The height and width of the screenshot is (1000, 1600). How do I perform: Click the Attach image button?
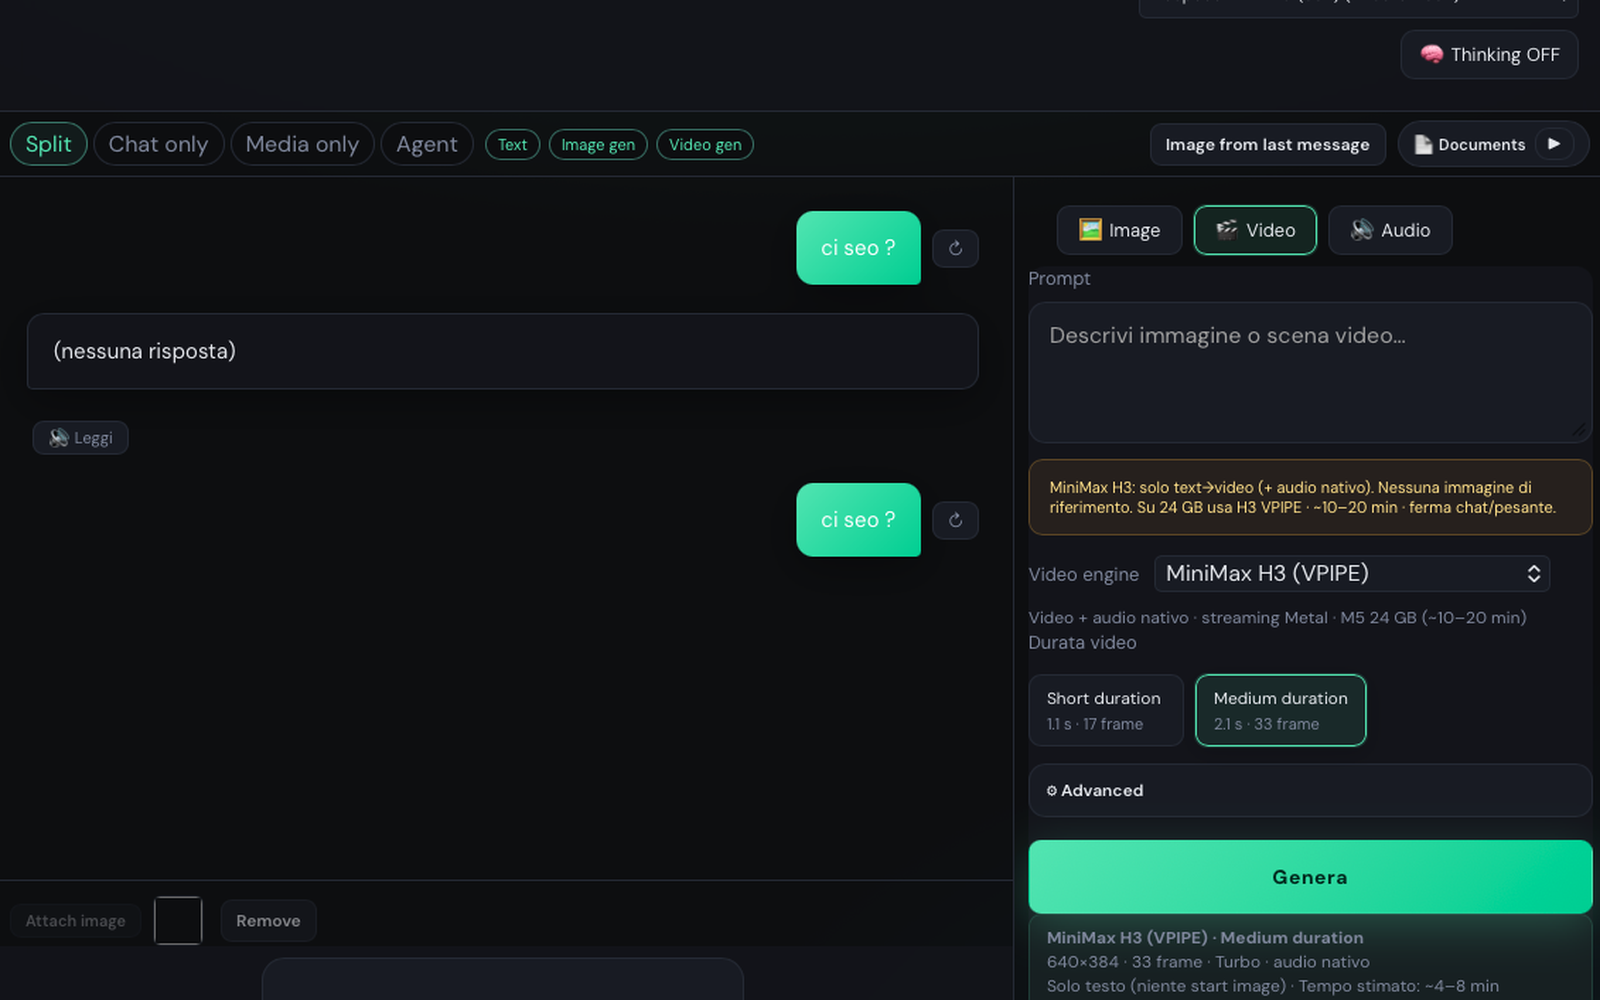pyautogui.click(x=75, y=921)
